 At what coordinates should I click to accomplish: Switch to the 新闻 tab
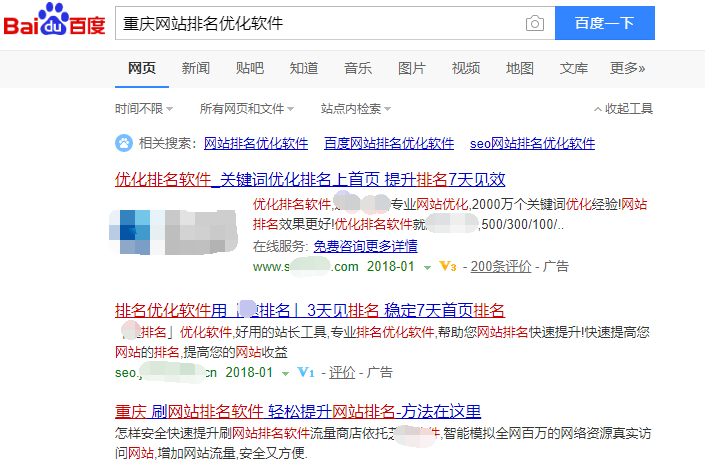point(196,68)
